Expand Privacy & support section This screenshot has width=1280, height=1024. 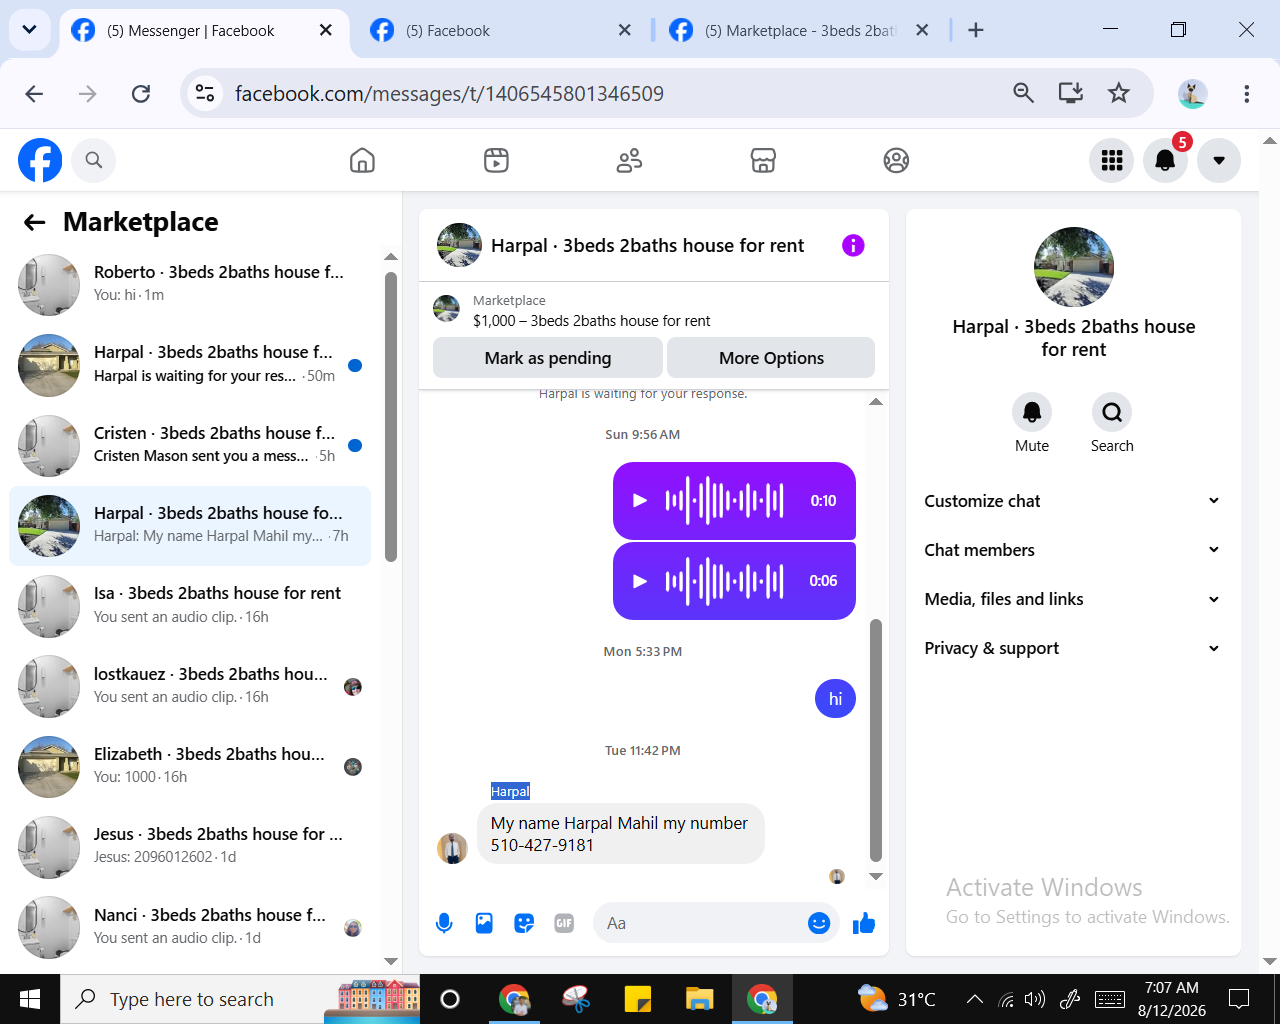(1073, 648)
